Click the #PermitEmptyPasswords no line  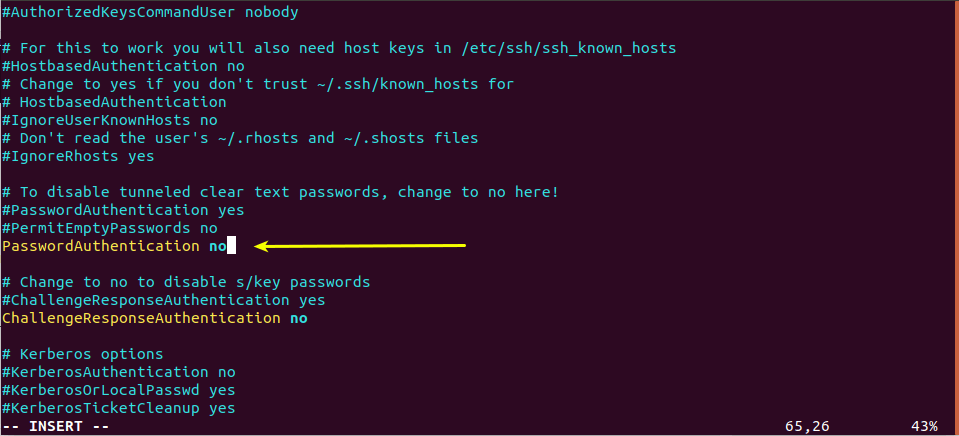click(109, 228)
